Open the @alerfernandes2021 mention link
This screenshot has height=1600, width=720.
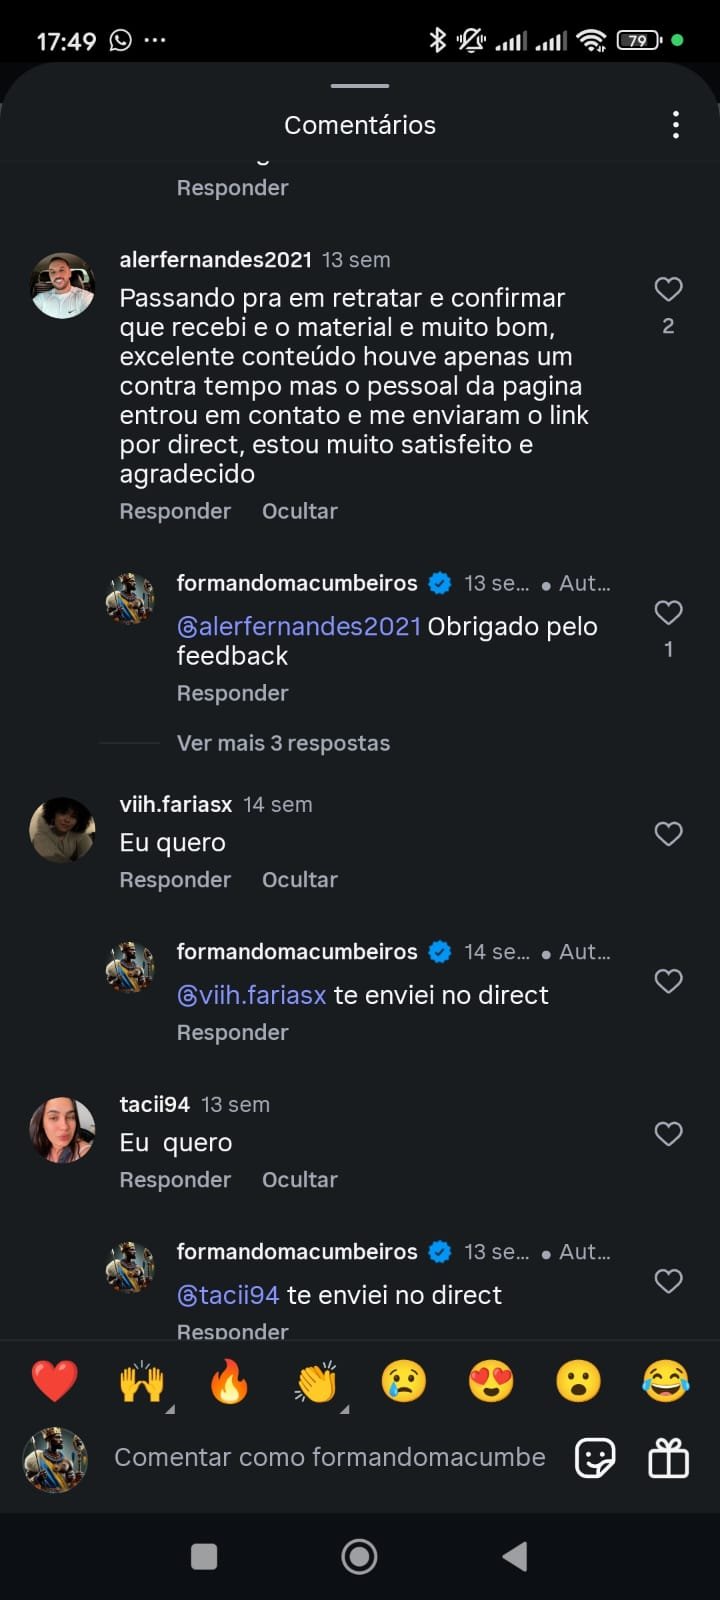299,627
